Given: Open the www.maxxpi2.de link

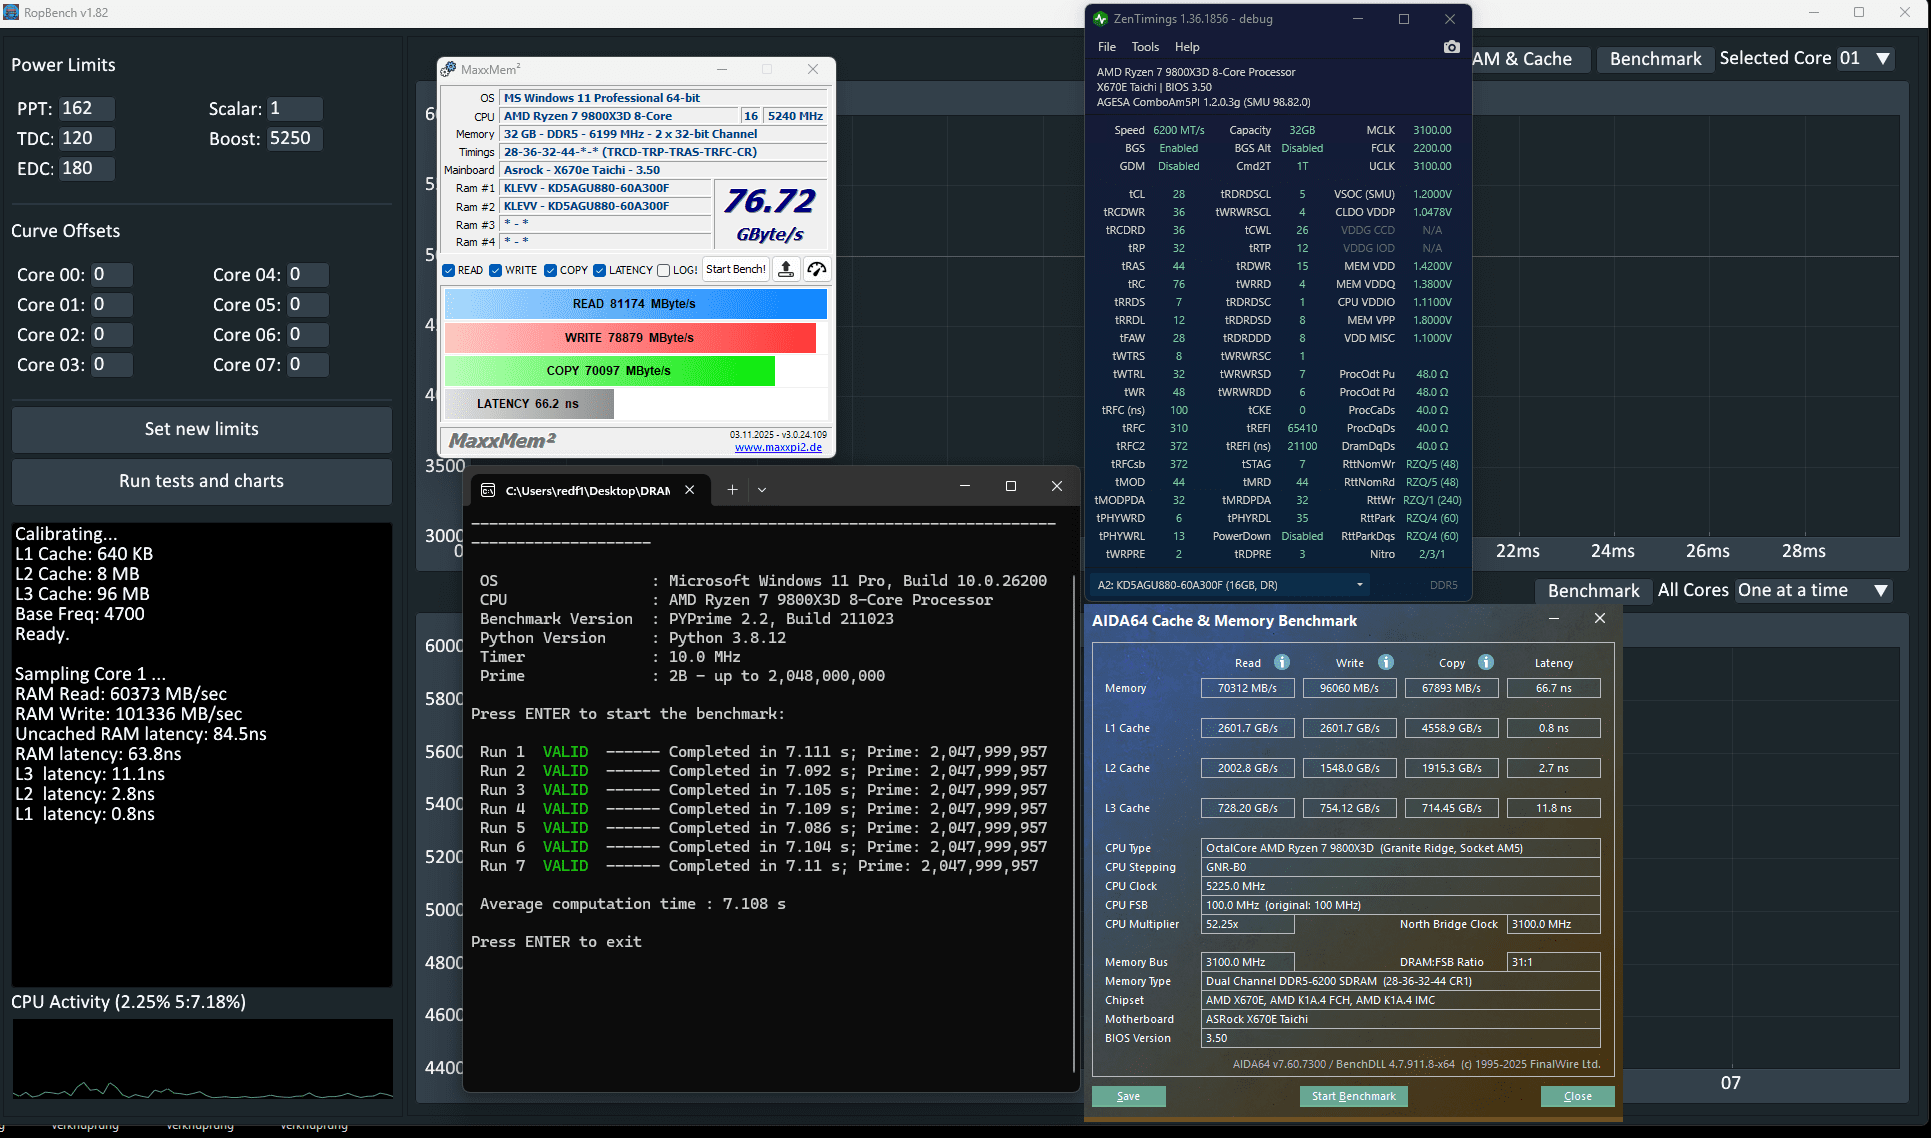Looking at the screenshot, I should tap(778, 447).
